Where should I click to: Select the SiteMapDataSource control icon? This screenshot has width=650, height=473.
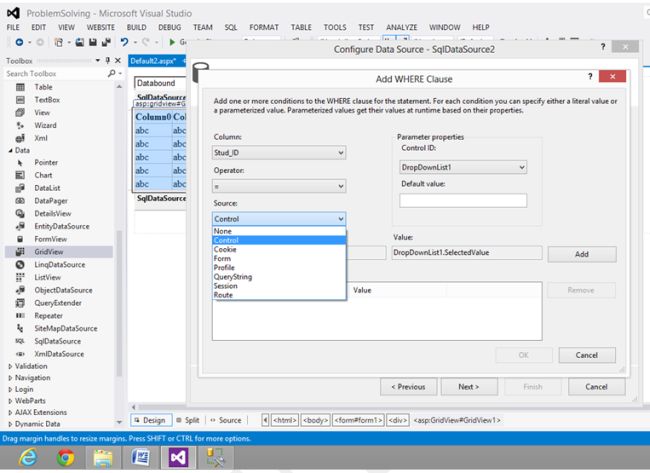pyautogui.click(x=20, y=328)
